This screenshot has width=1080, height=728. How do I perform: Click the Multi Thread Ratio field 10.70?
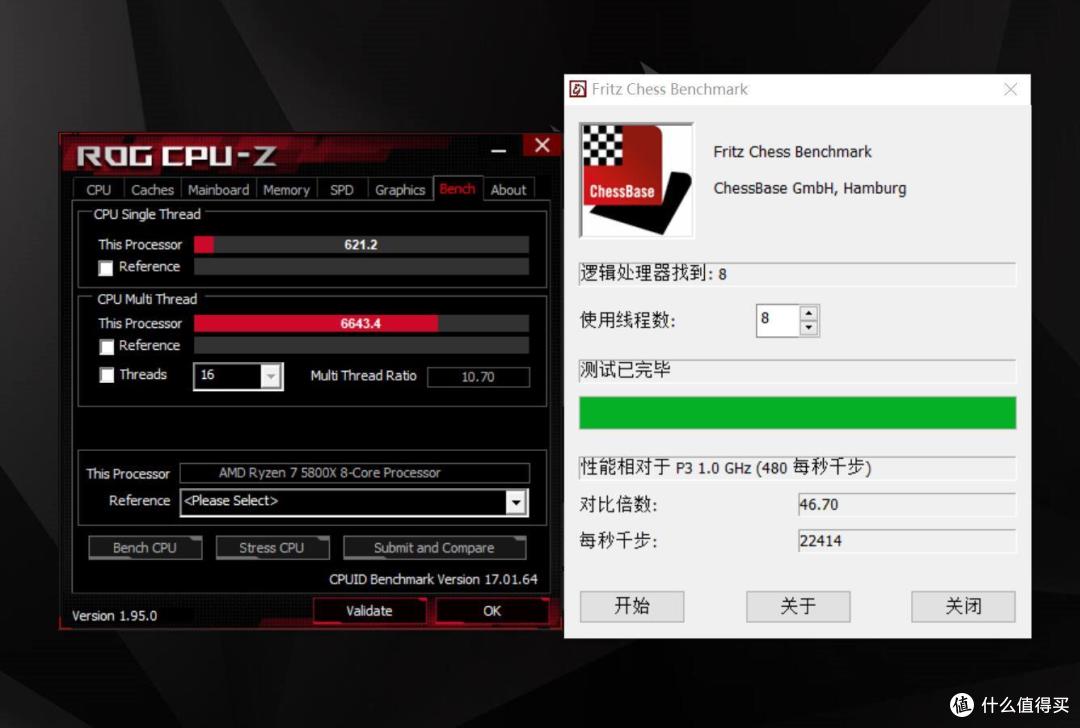point(478,377)
